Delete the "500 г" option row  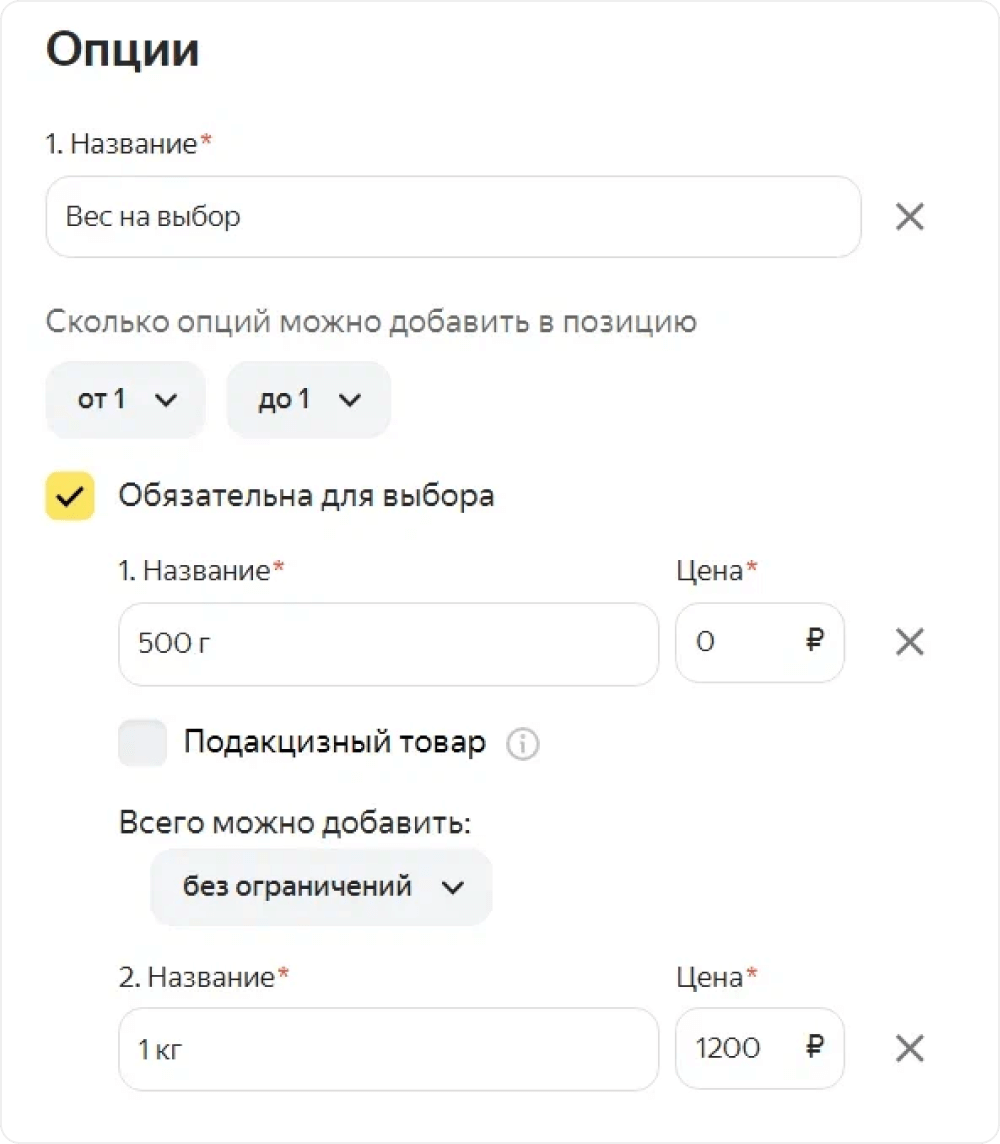point(909,642)
